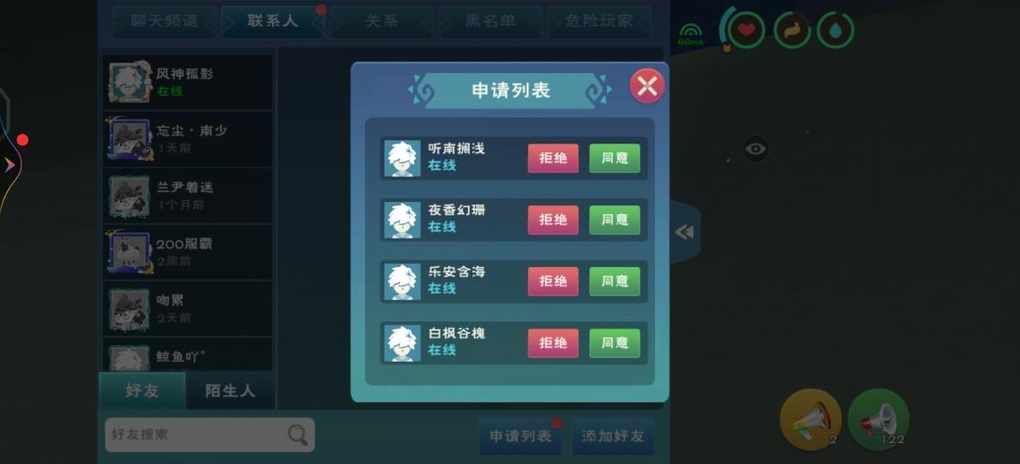Reject the request from 夜香幻珊

[x=553, y=220]
